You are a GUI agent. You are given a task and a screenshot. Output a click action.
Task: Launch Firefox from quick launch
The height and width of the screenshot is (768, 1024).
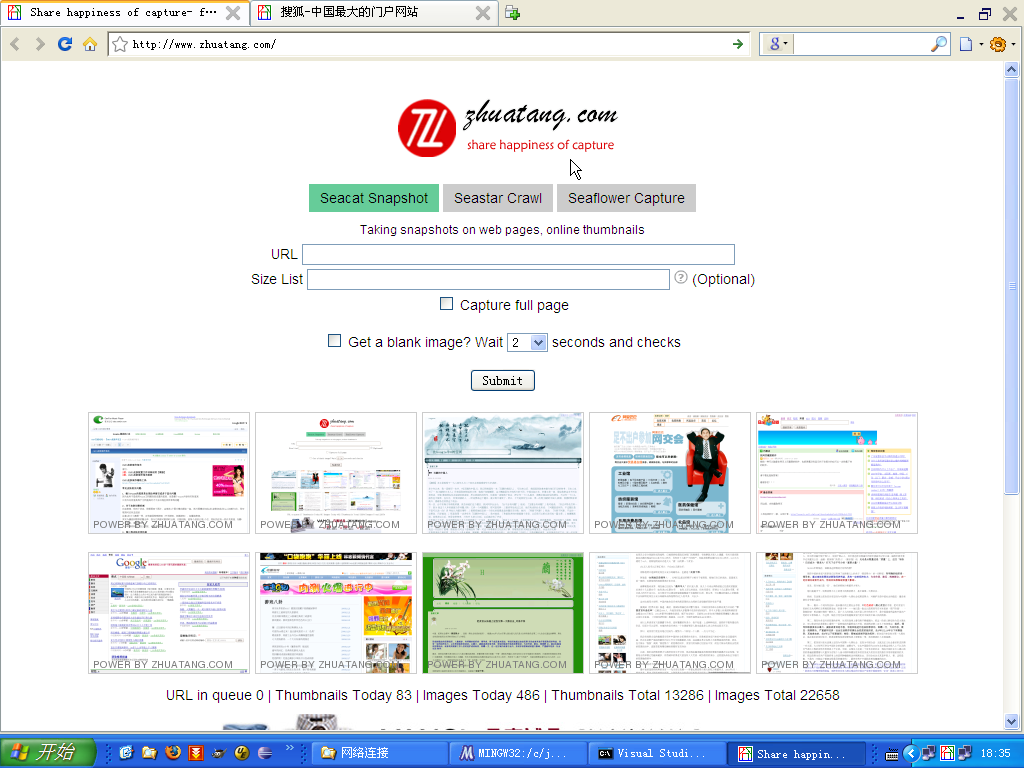click(x=172, y=752)
